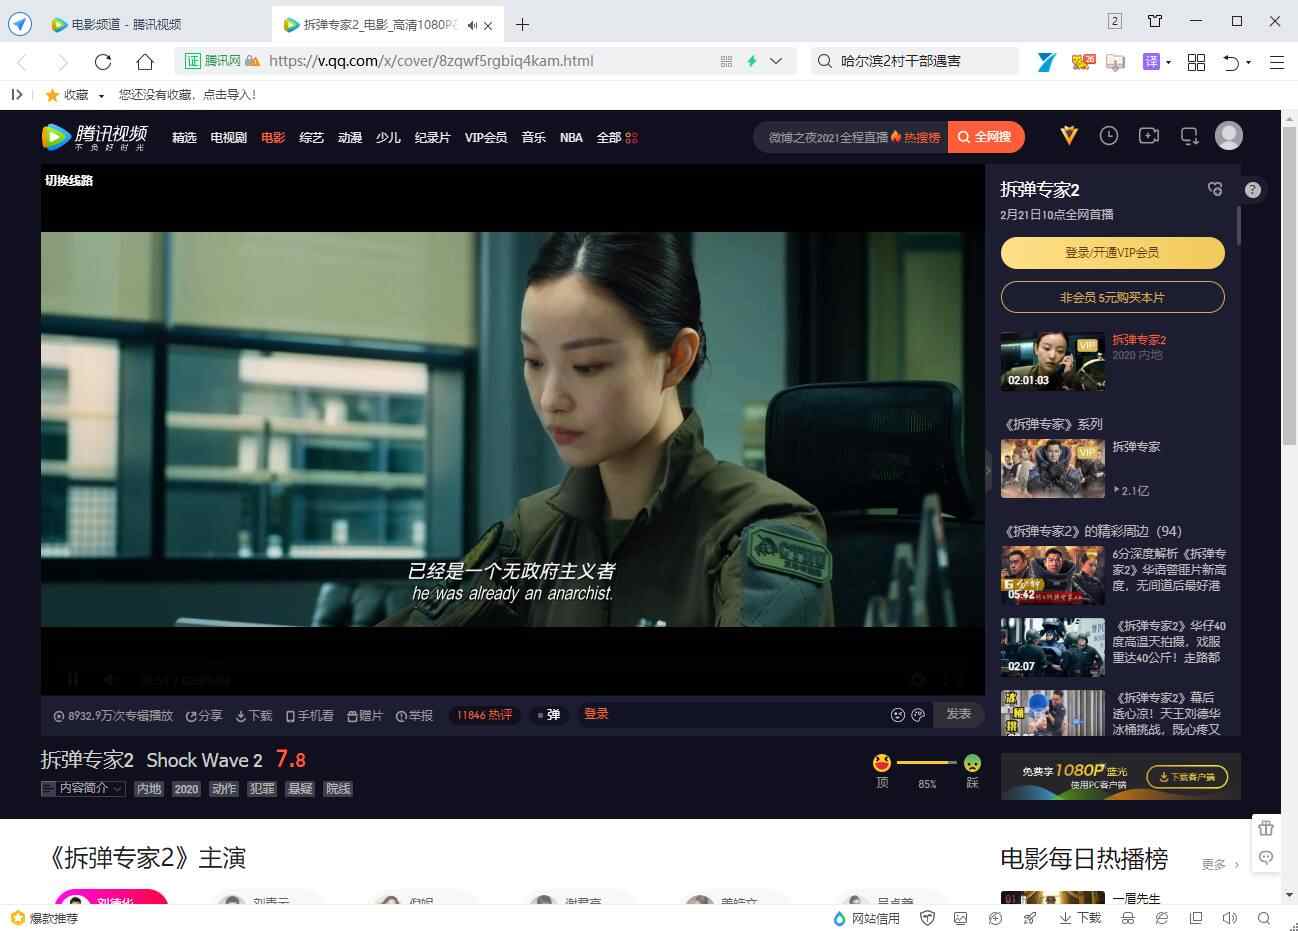1298x931 pixels.
Task: Open the 拆弹专家 2.1亿 thumbnail
Action: tap(1053, 468)
